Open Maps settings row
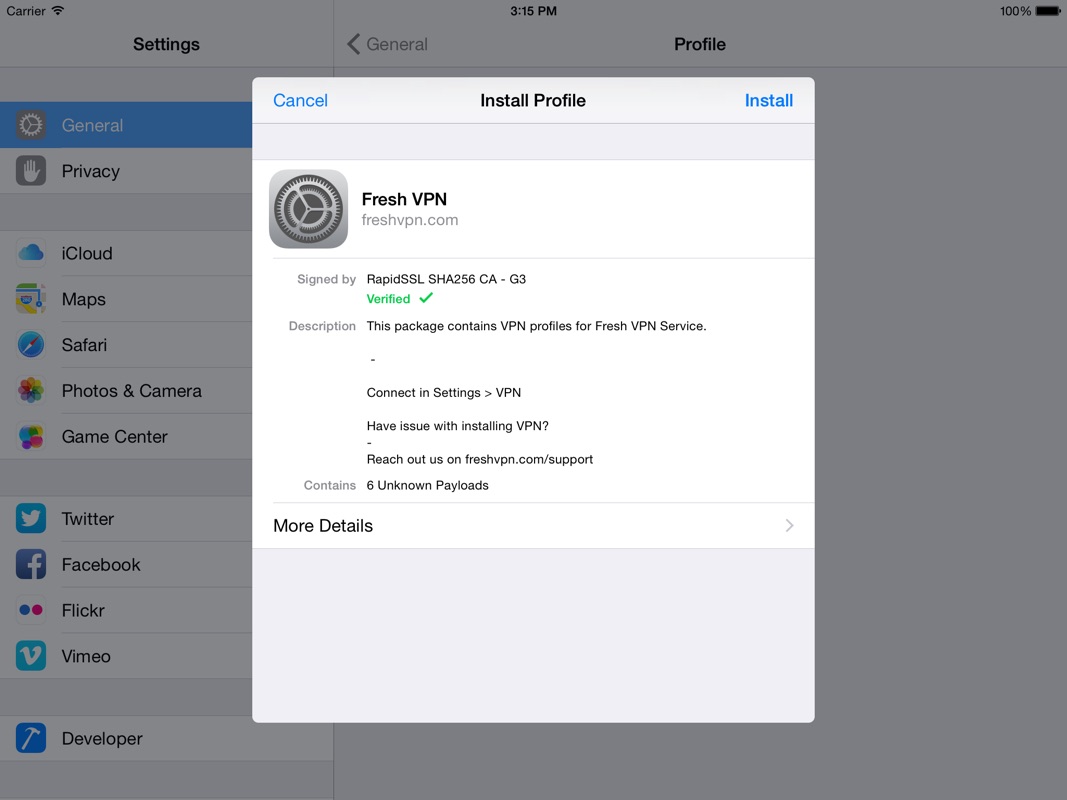 126,299
